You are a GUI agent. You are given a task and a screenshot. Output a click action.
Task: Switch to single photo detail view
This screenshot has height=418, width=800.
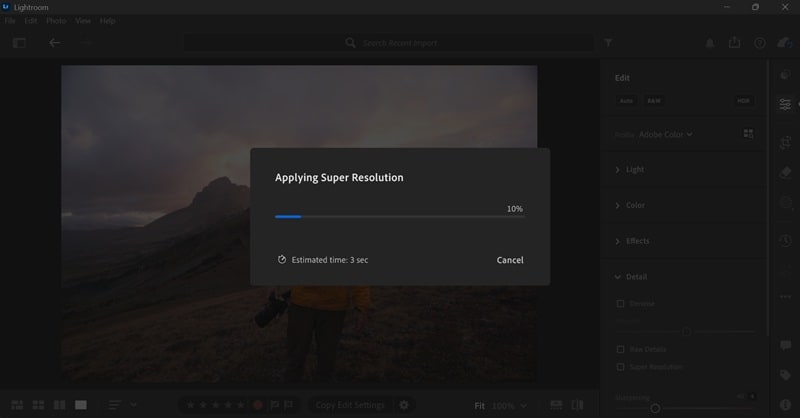81,405
